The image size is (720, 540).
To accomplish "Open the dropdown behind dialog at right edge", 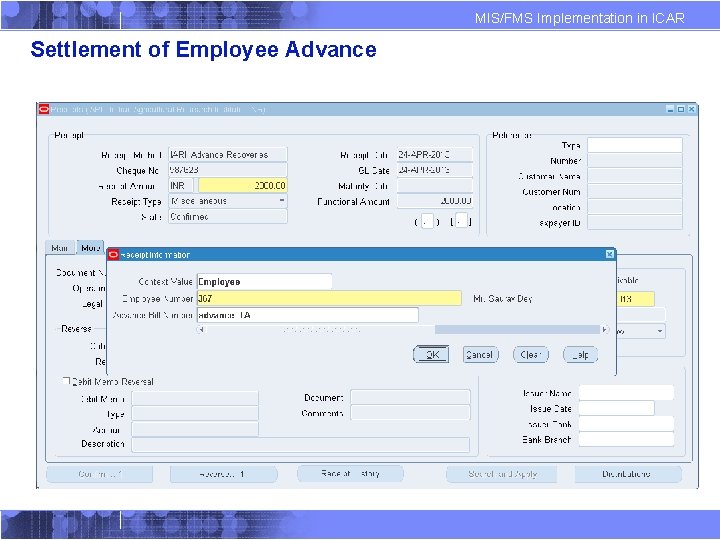I will [660, 331].
